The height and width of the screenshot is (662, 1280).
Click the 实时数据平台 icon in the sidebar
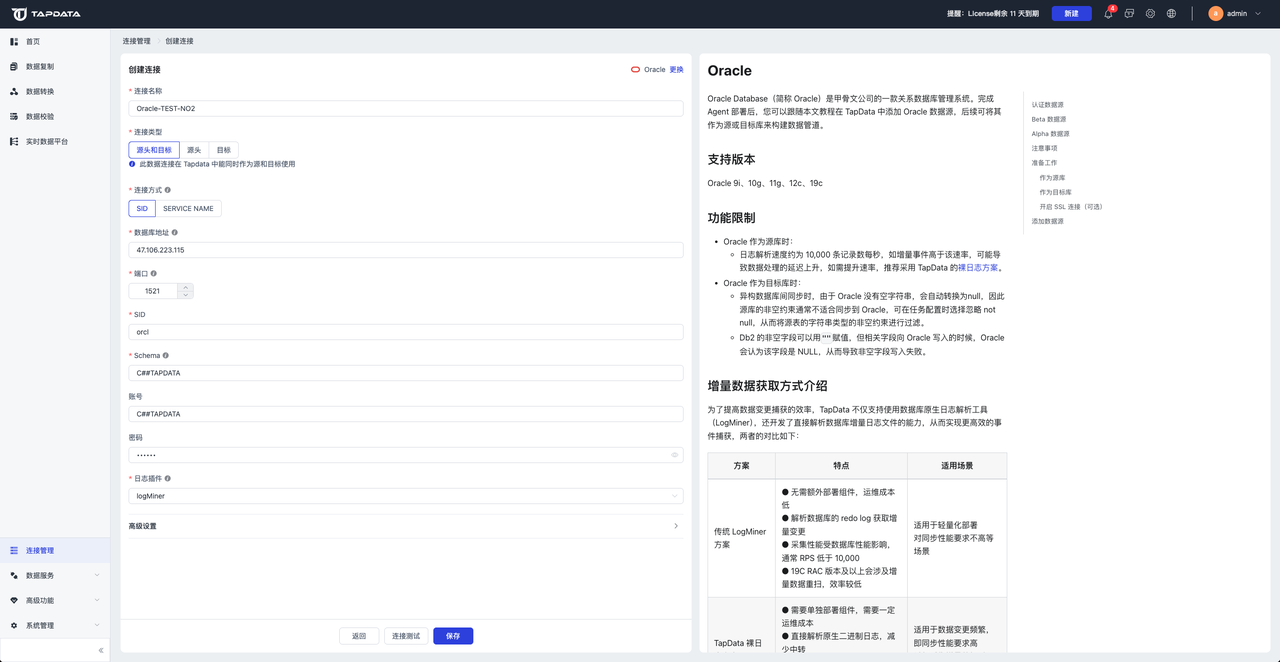14,141
